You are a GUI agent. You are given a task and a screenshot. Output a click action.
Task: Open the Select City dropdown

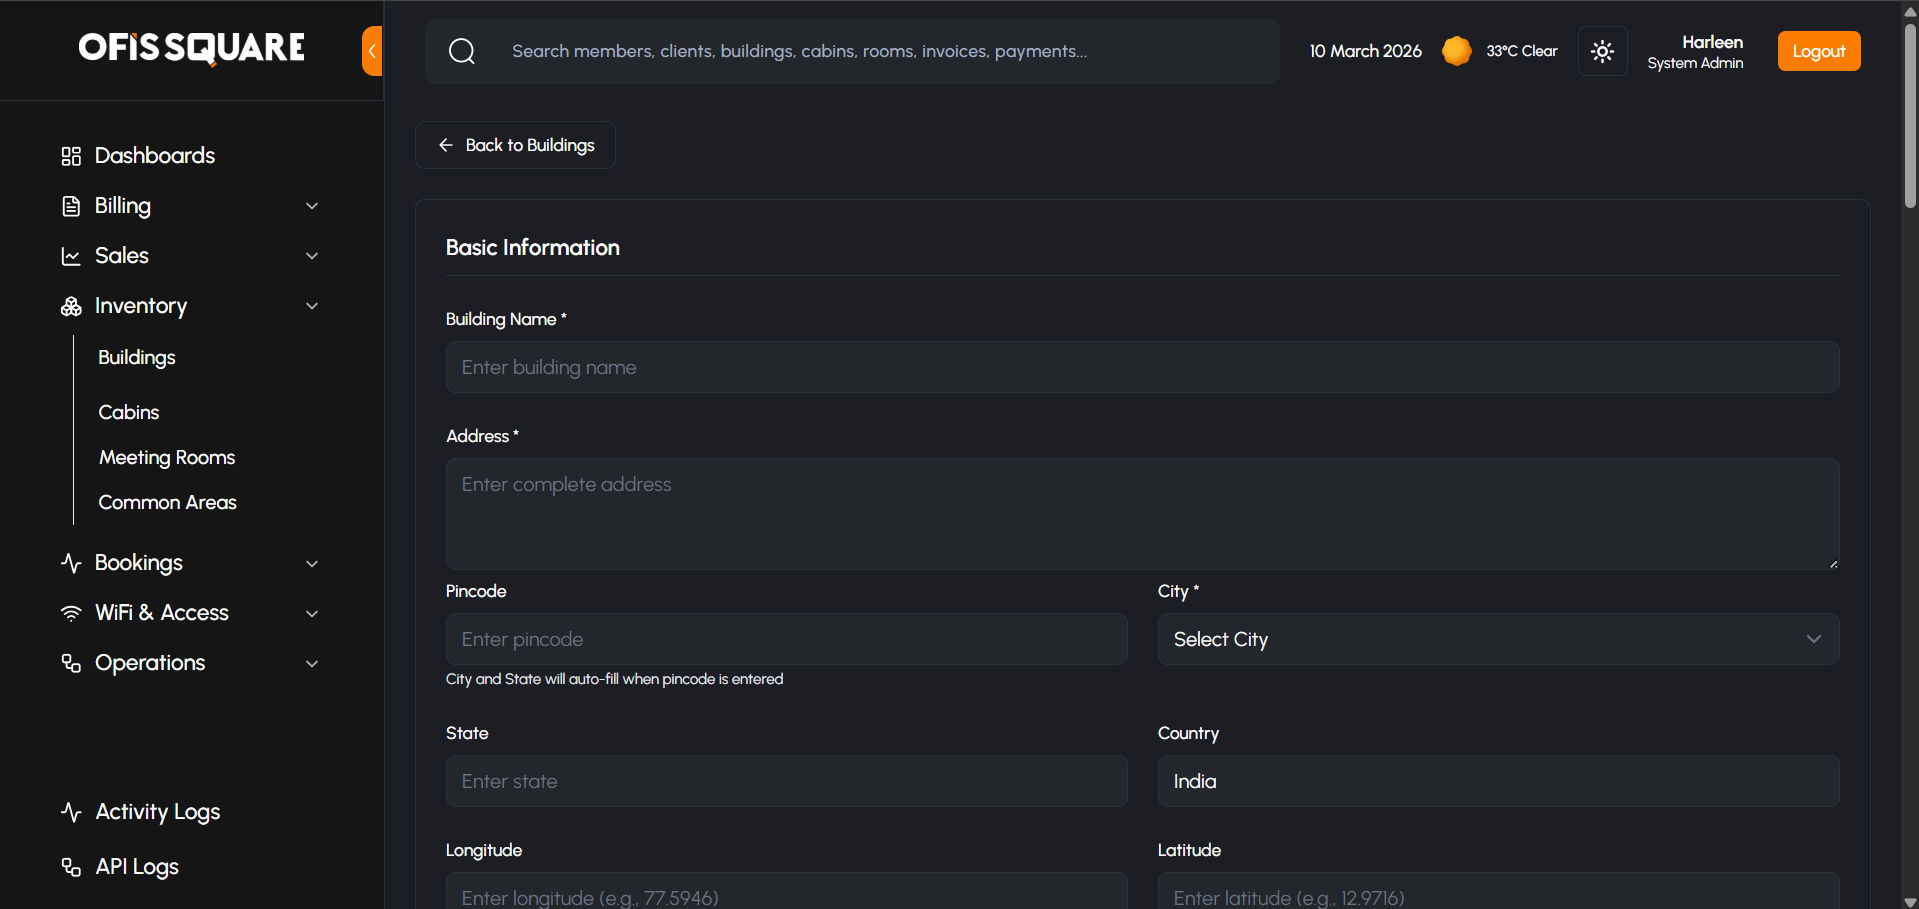pyautogui.click(x=1498, y=639)
